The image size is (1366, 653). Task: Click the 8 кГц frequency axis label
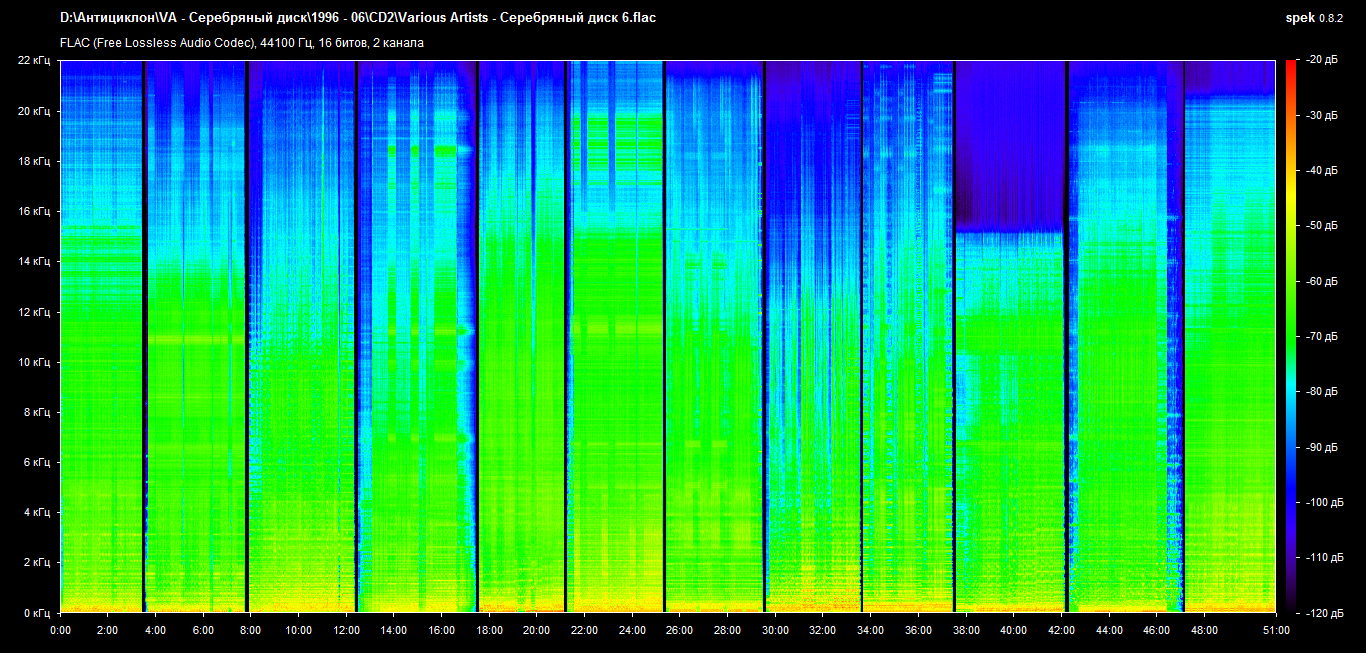[38, 411]
